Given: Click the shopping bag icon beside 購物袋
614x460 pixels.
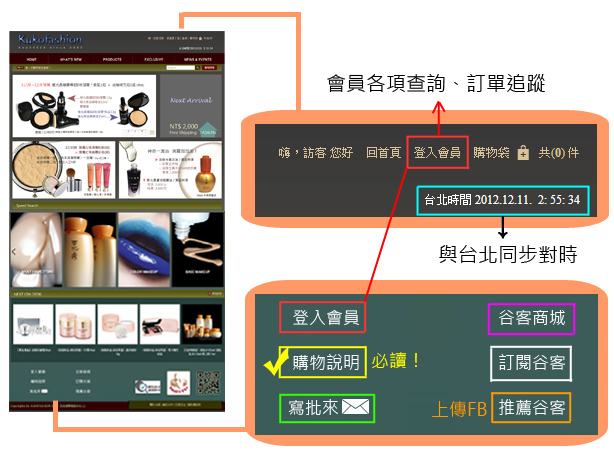Looking at the screenshot, I should point(523,153).
